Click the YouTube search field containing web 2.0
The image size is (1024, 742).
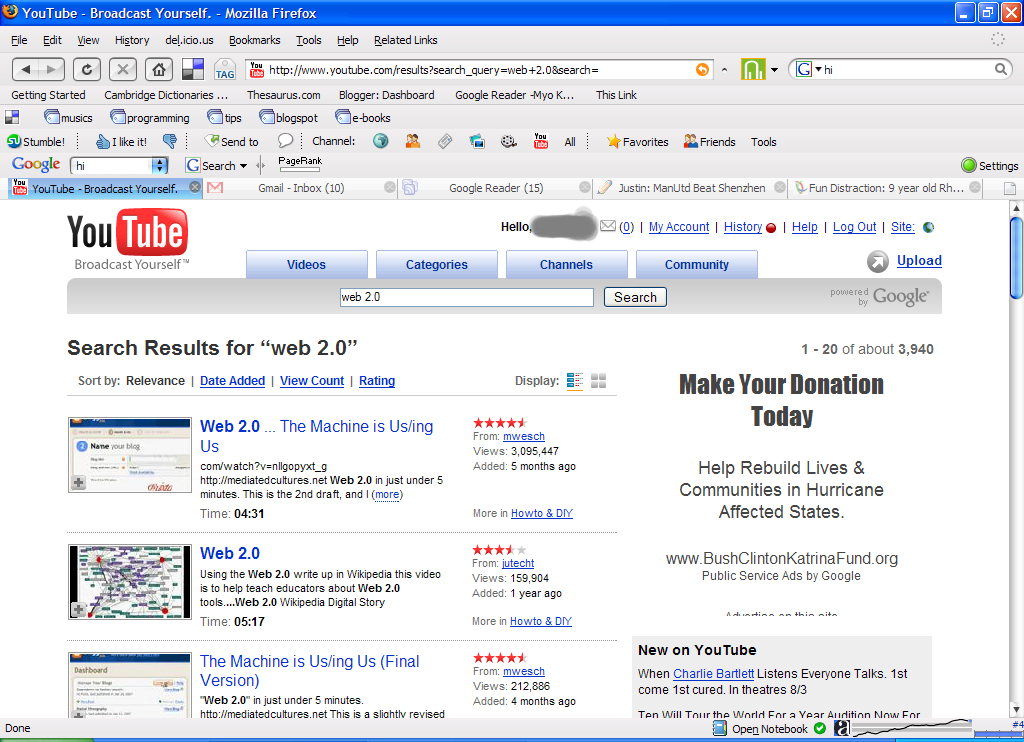467,297
